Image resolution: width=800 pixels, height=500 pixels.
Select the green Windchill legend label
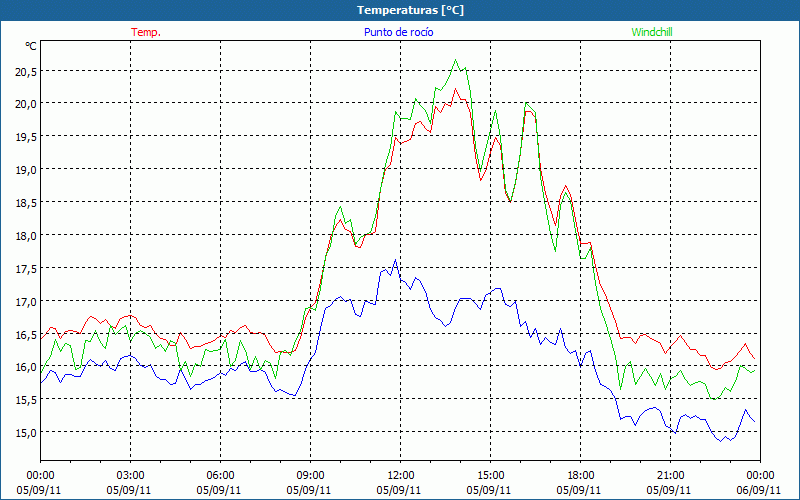[652, 32]
